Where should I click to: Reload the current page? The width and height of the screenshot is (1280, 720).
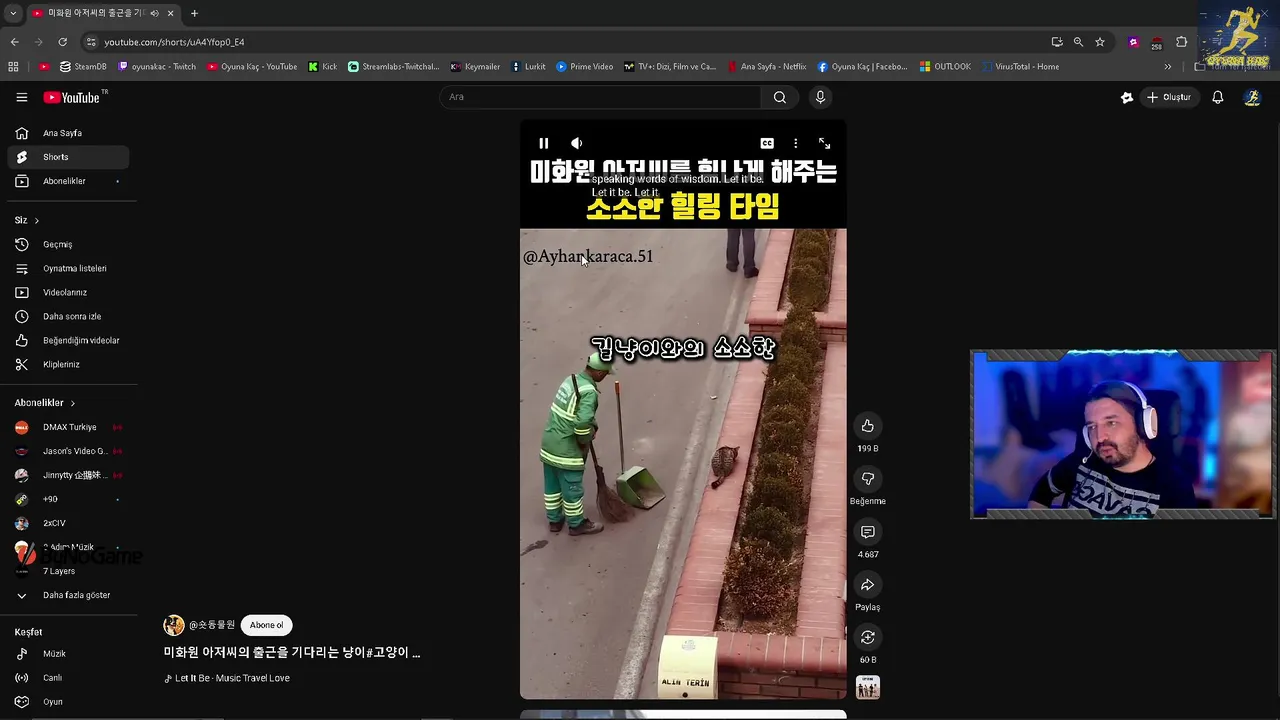tap(62, 42)
